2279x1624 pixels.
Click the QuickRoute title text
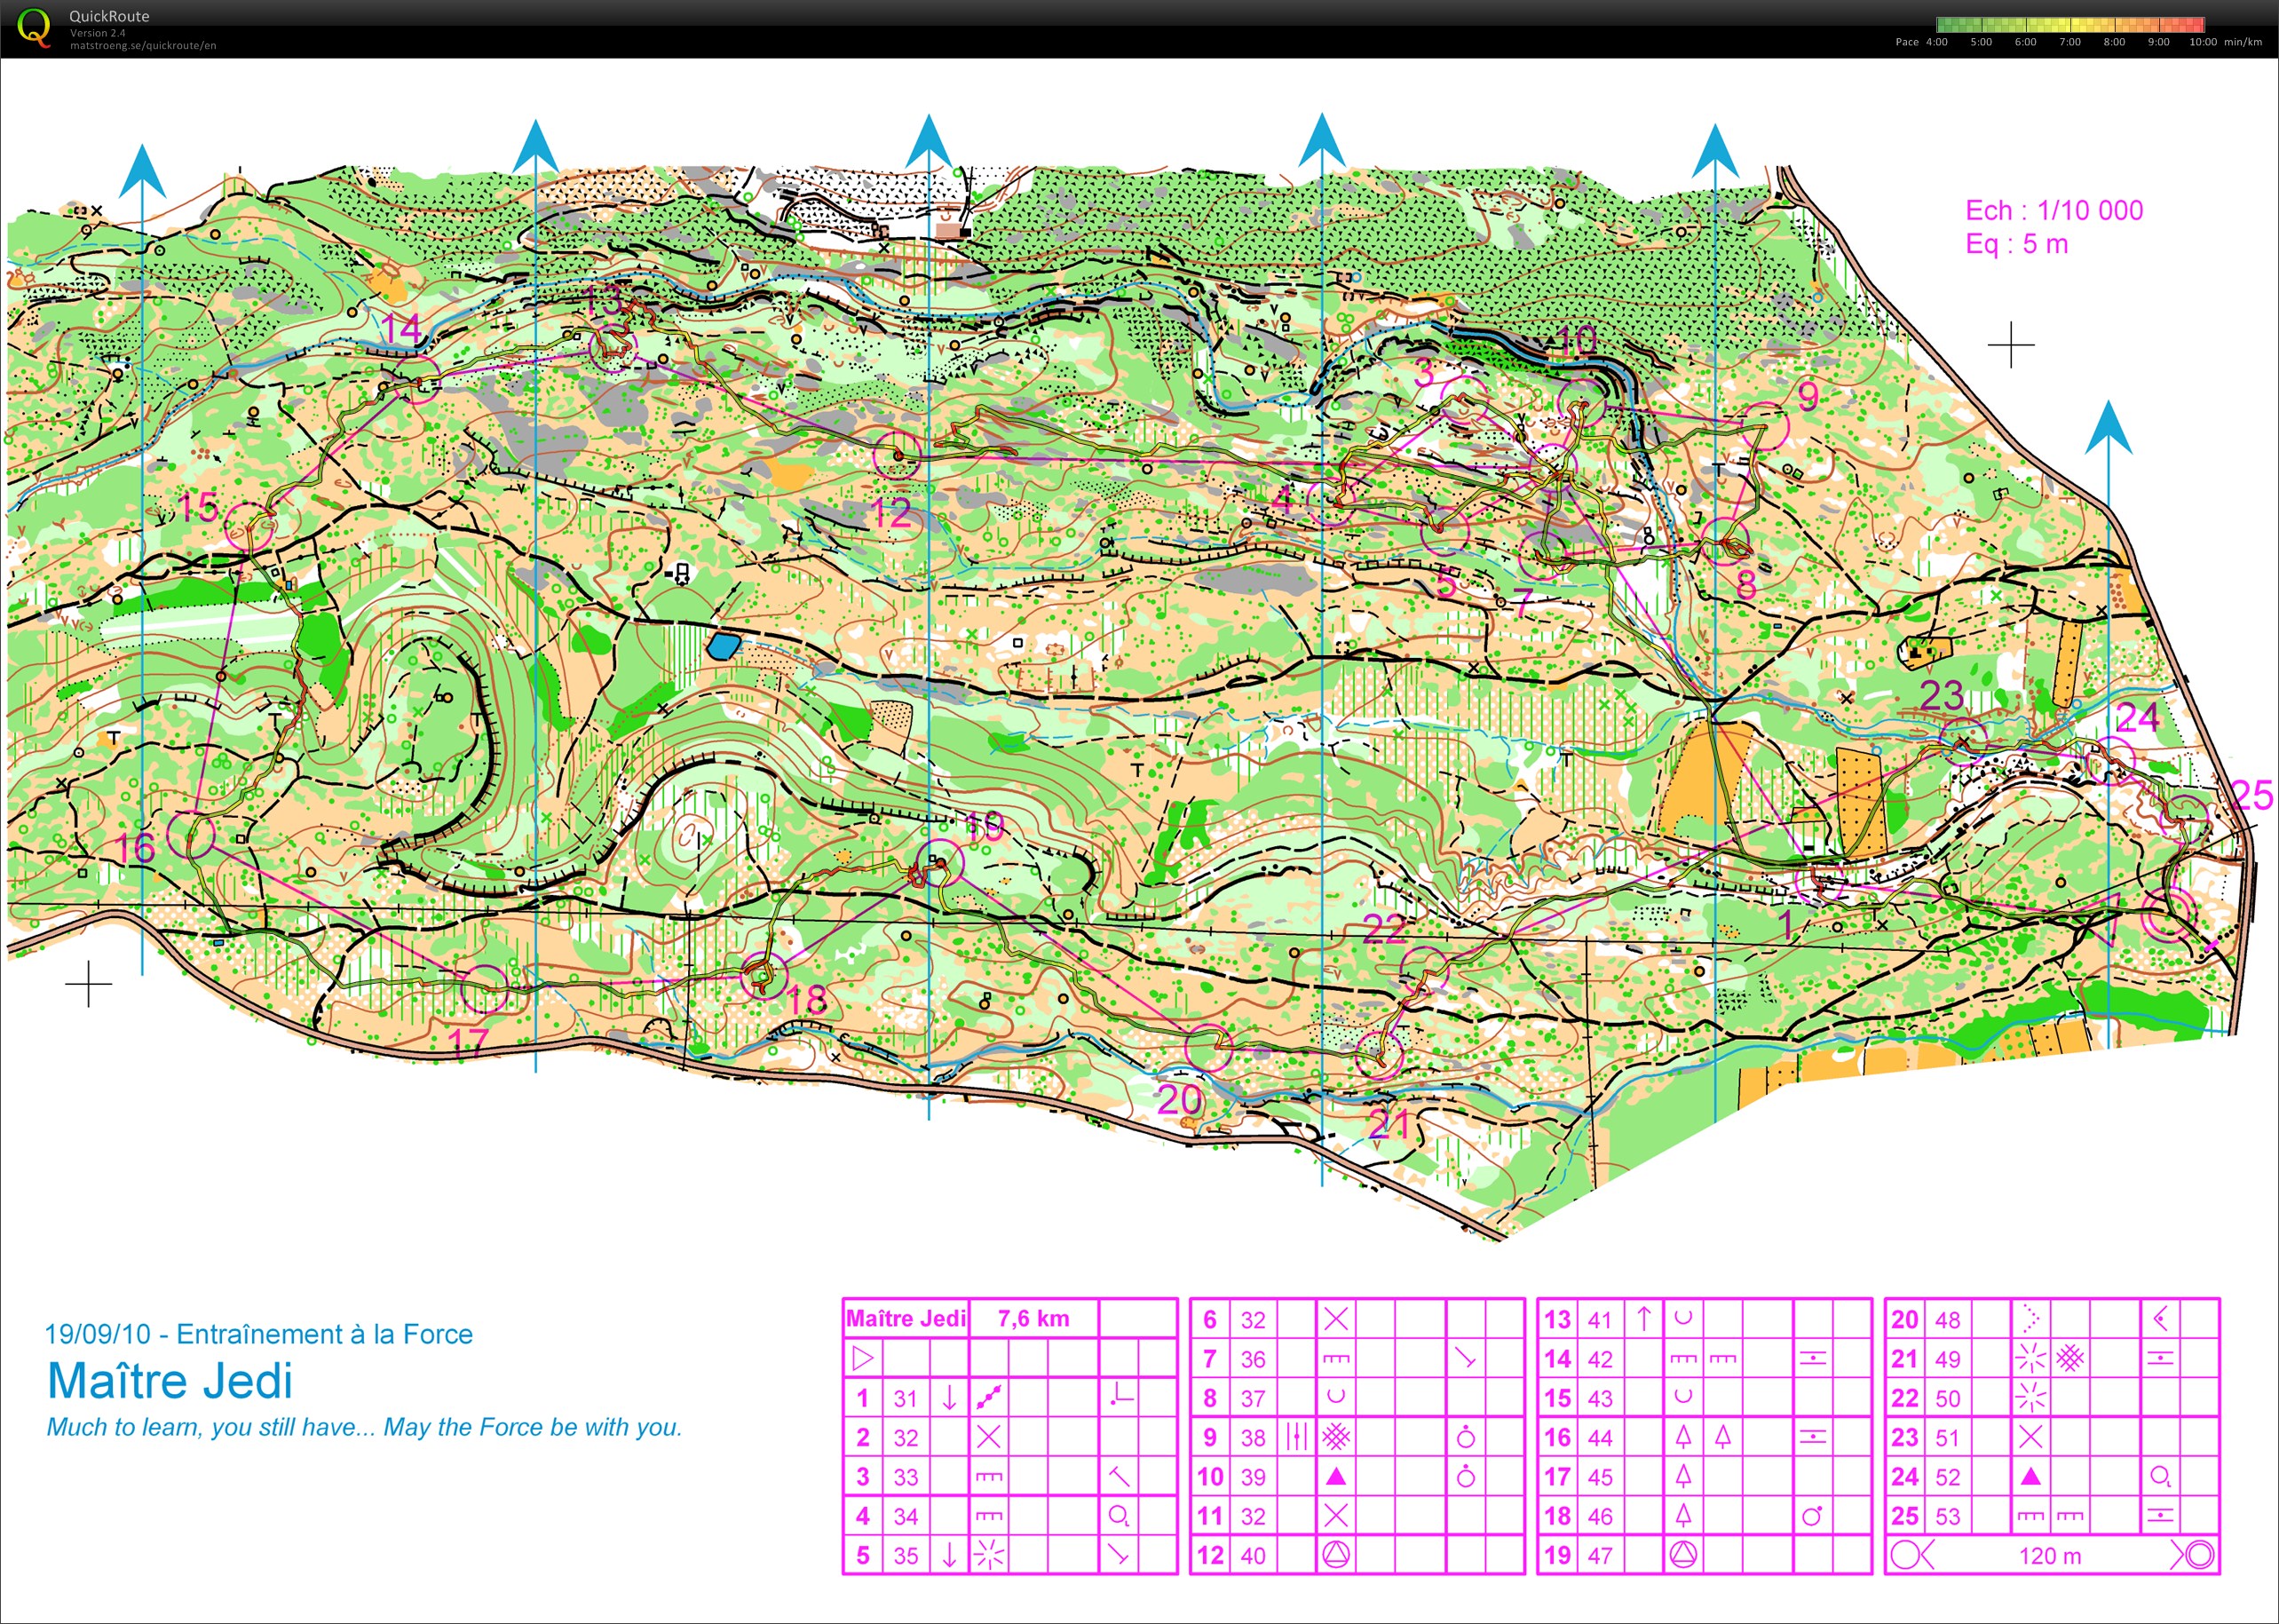[109, 16]
